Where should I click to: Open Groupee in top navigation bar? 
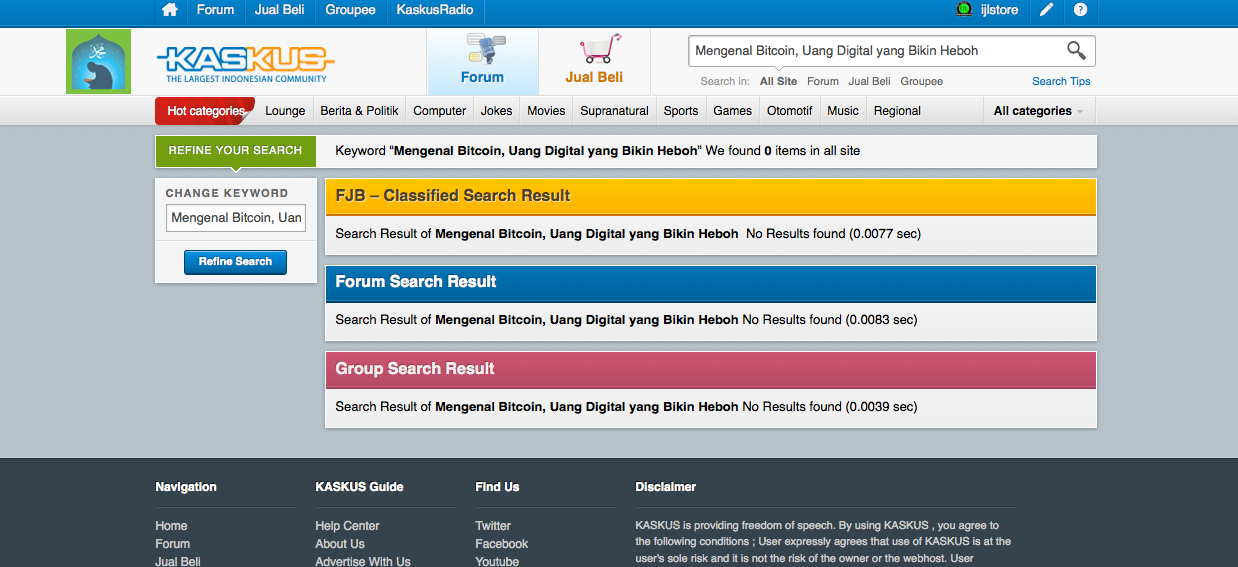pos(350,10)
